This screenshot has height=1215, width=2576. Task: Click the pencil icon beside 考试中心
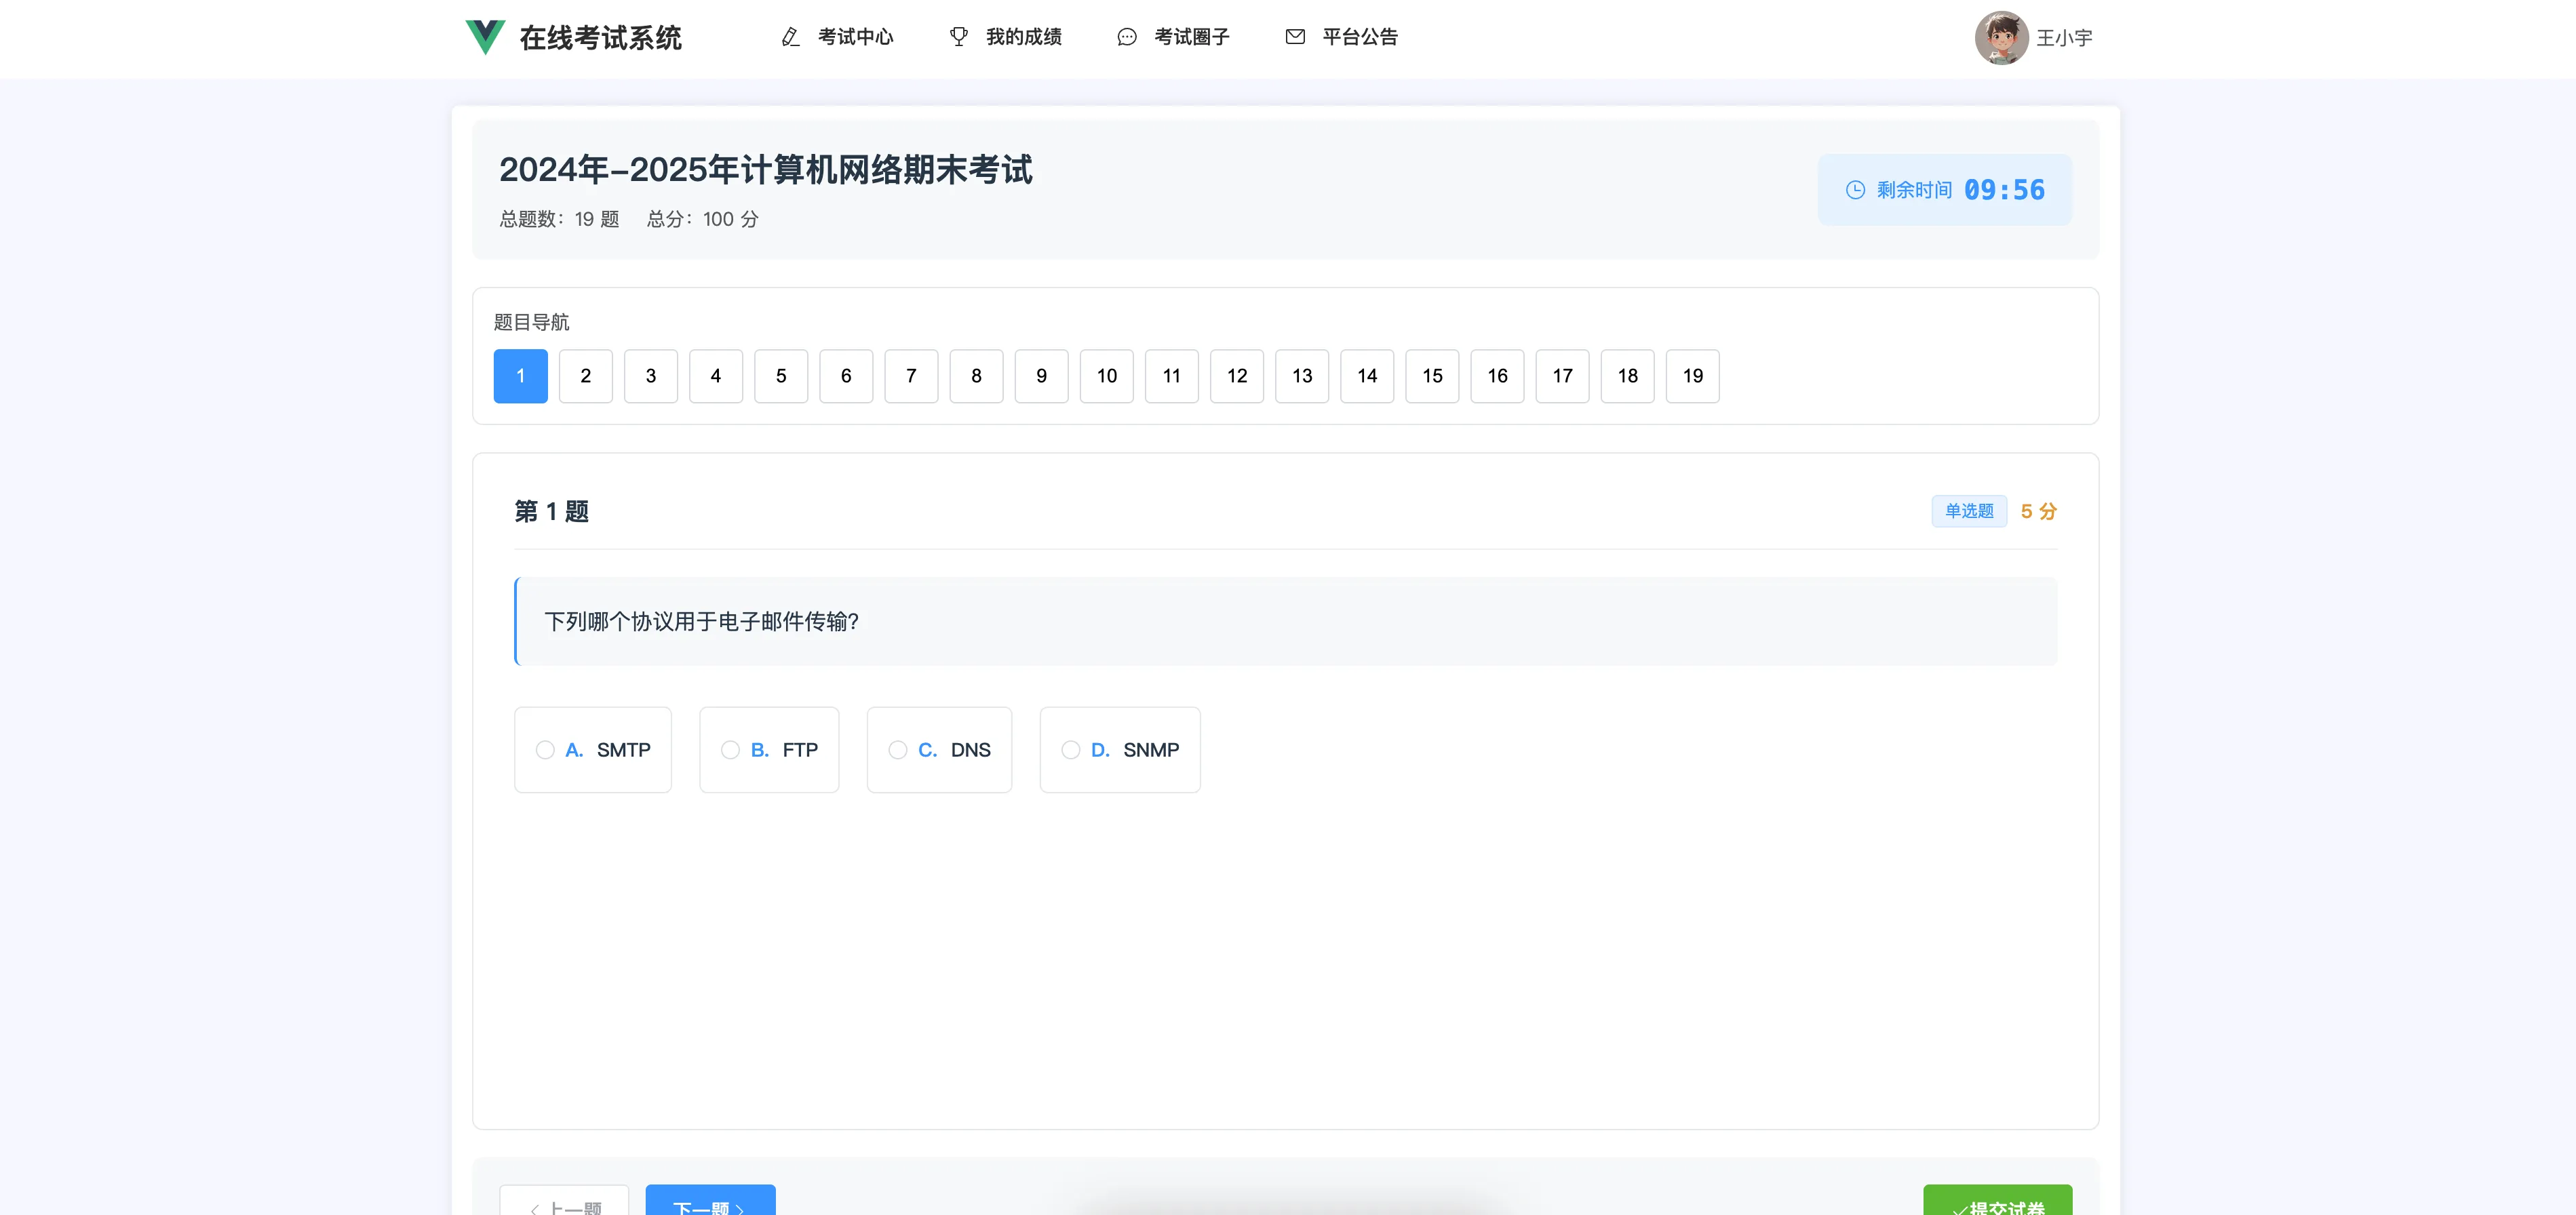click(x=790, y=37)
